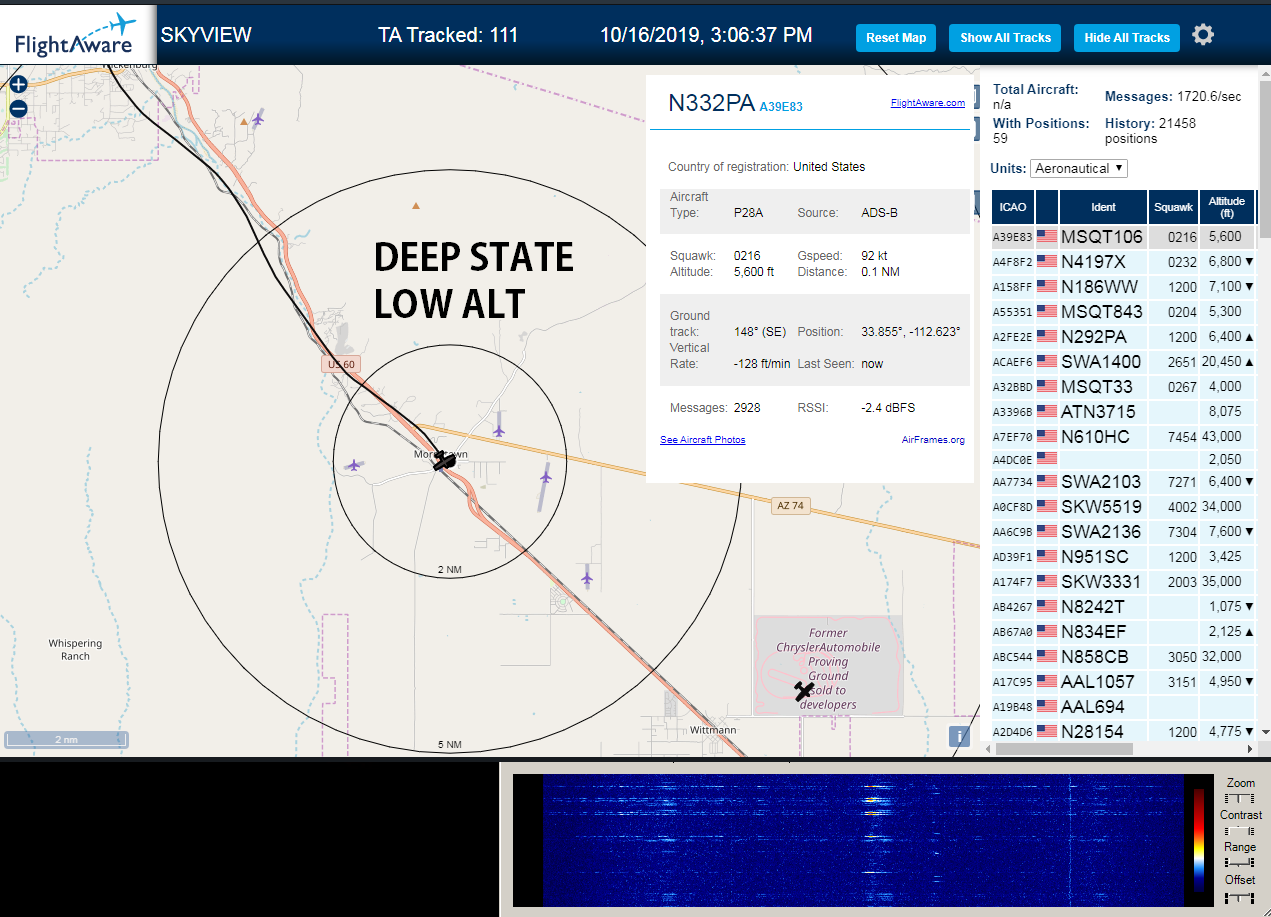The width and height of the screenshot is (1271, 917).
Task: Click US flag in ATN3715 row
Action: 1047,412
